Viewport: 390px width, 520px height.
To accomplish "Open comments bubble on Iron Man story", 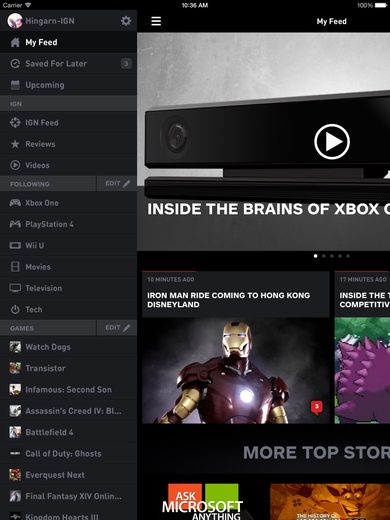I will point(317,407).
